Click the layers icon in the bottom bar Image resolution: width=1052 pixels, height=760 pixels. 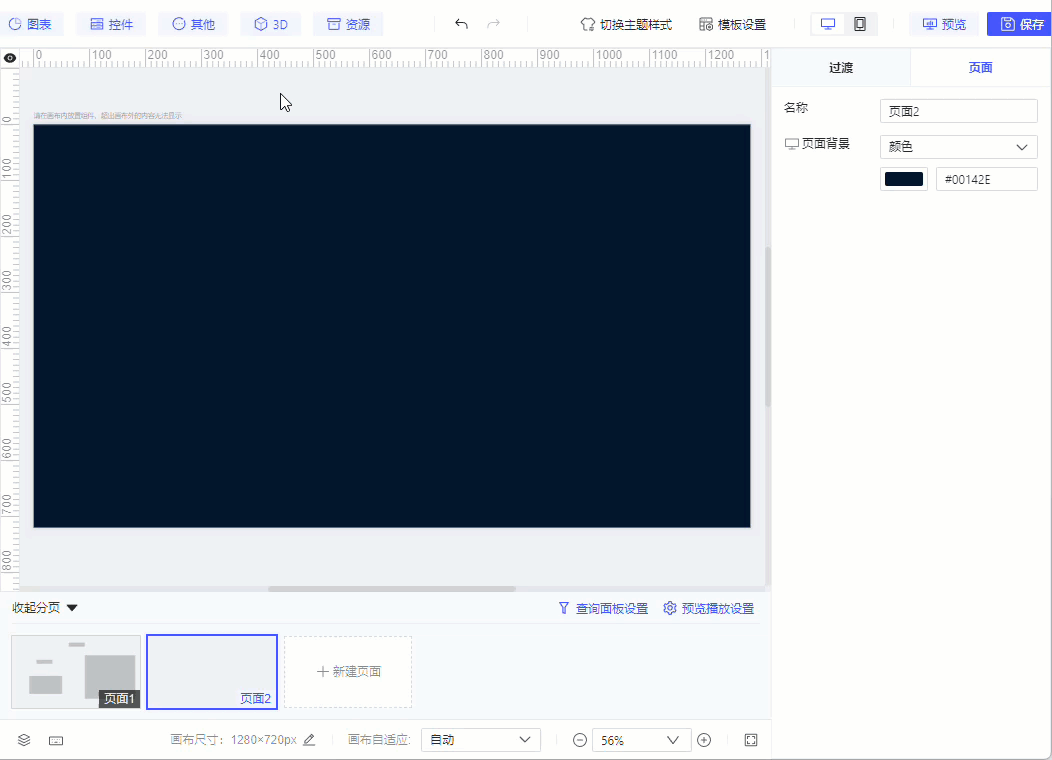click(23, 739)
